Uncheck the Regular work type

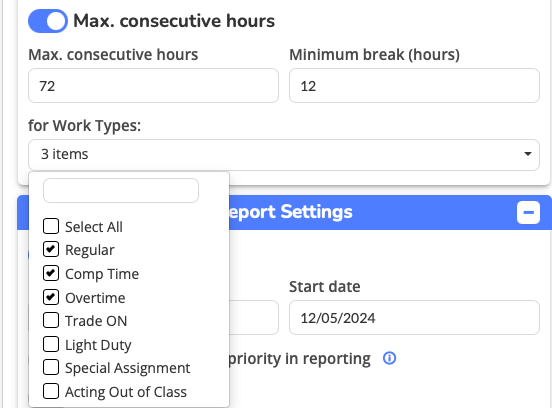(51, 249)
